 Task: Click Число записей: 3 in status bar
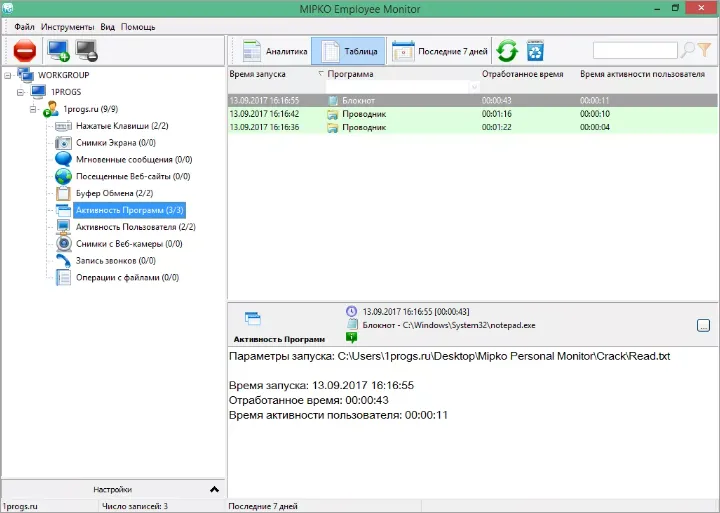135,506
